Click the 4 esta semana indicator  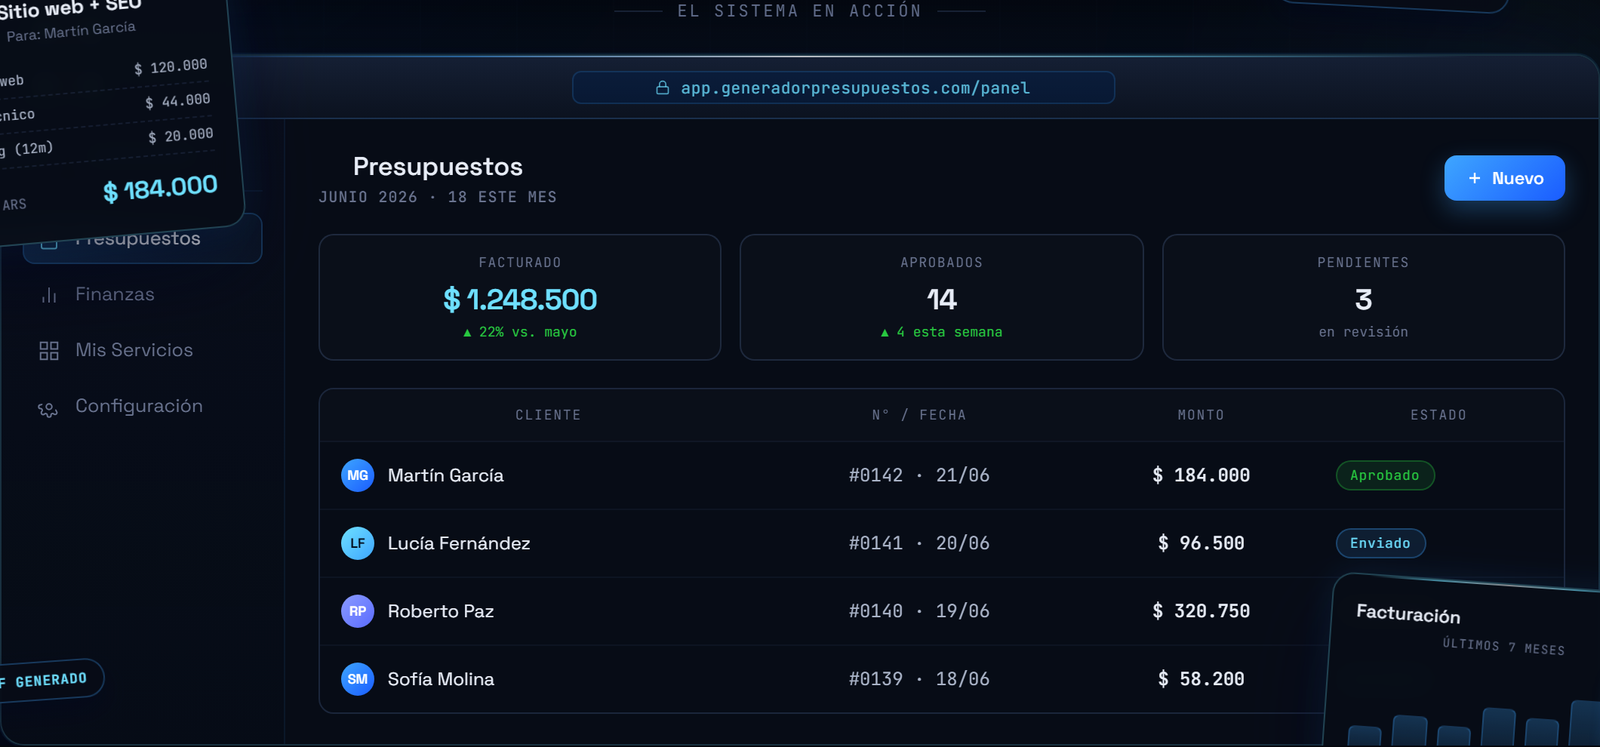tap(941, 332)
